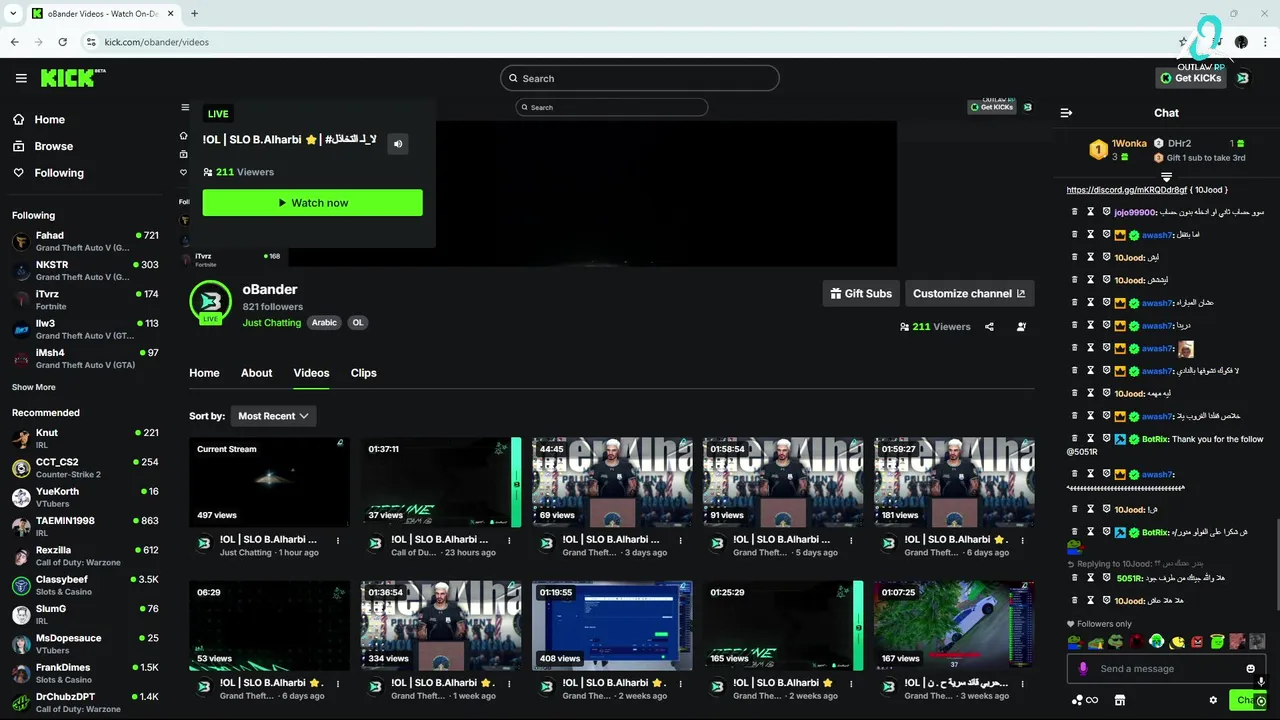Open the Most Recent sort dropdown
1280x720 pixels.
[273, 416]
